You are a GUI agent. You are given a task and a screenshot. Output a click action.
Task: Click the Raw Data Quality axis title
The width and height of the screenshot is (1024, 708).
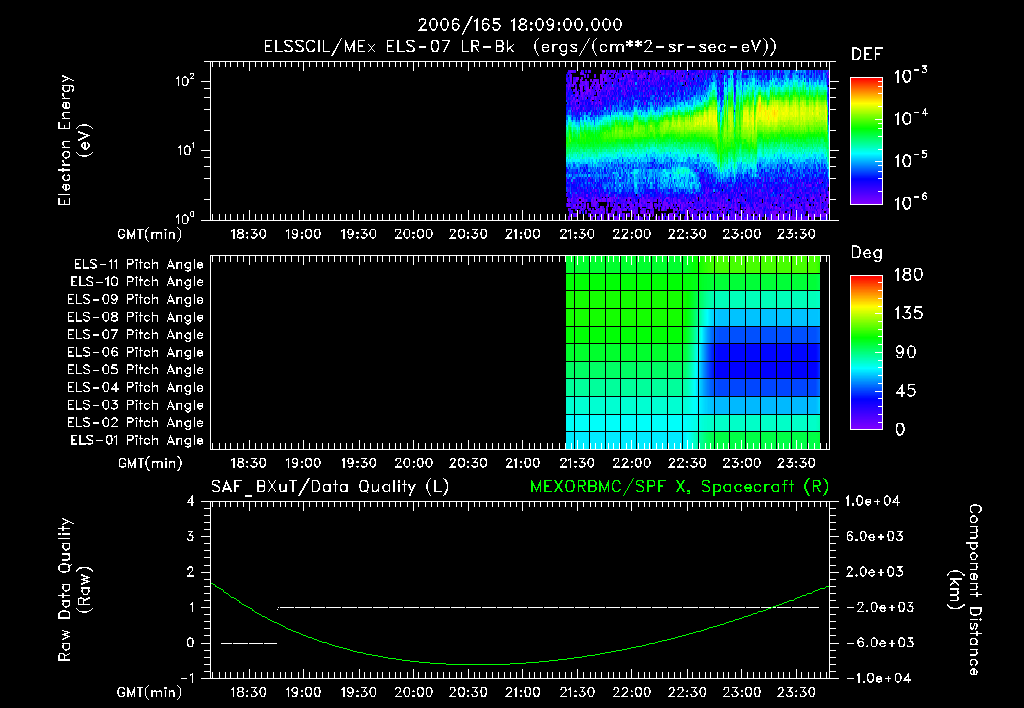click(74, 590)
